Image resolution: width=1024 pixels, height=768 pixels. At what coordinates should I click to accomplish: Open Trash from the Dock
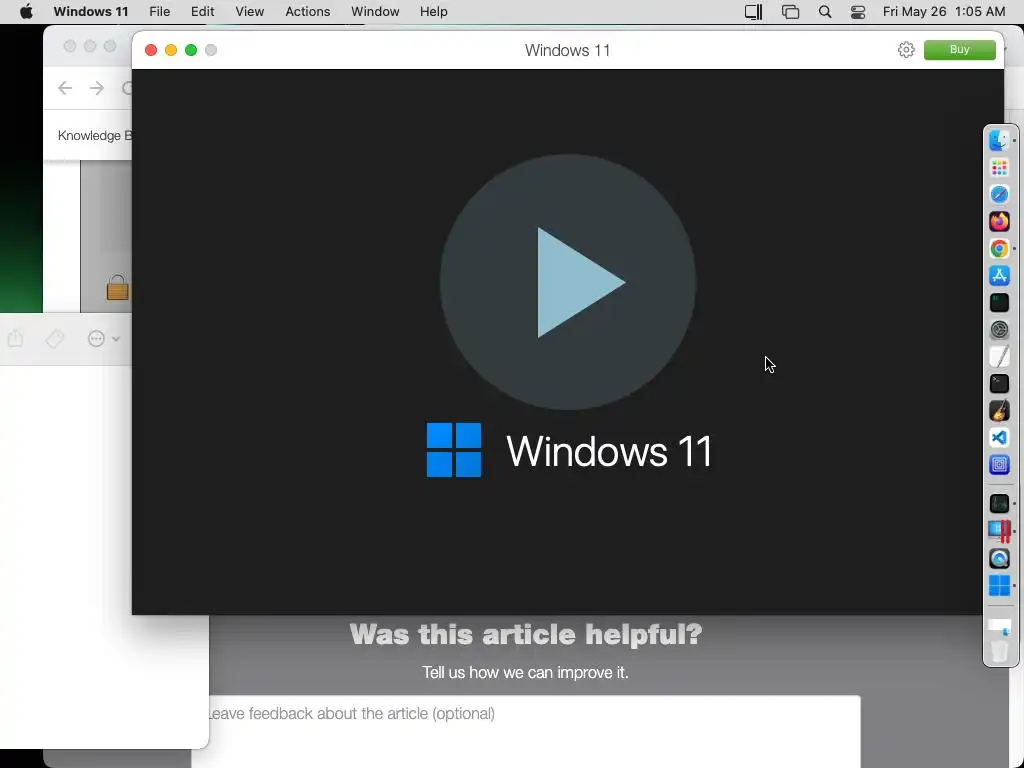(999, 651)
